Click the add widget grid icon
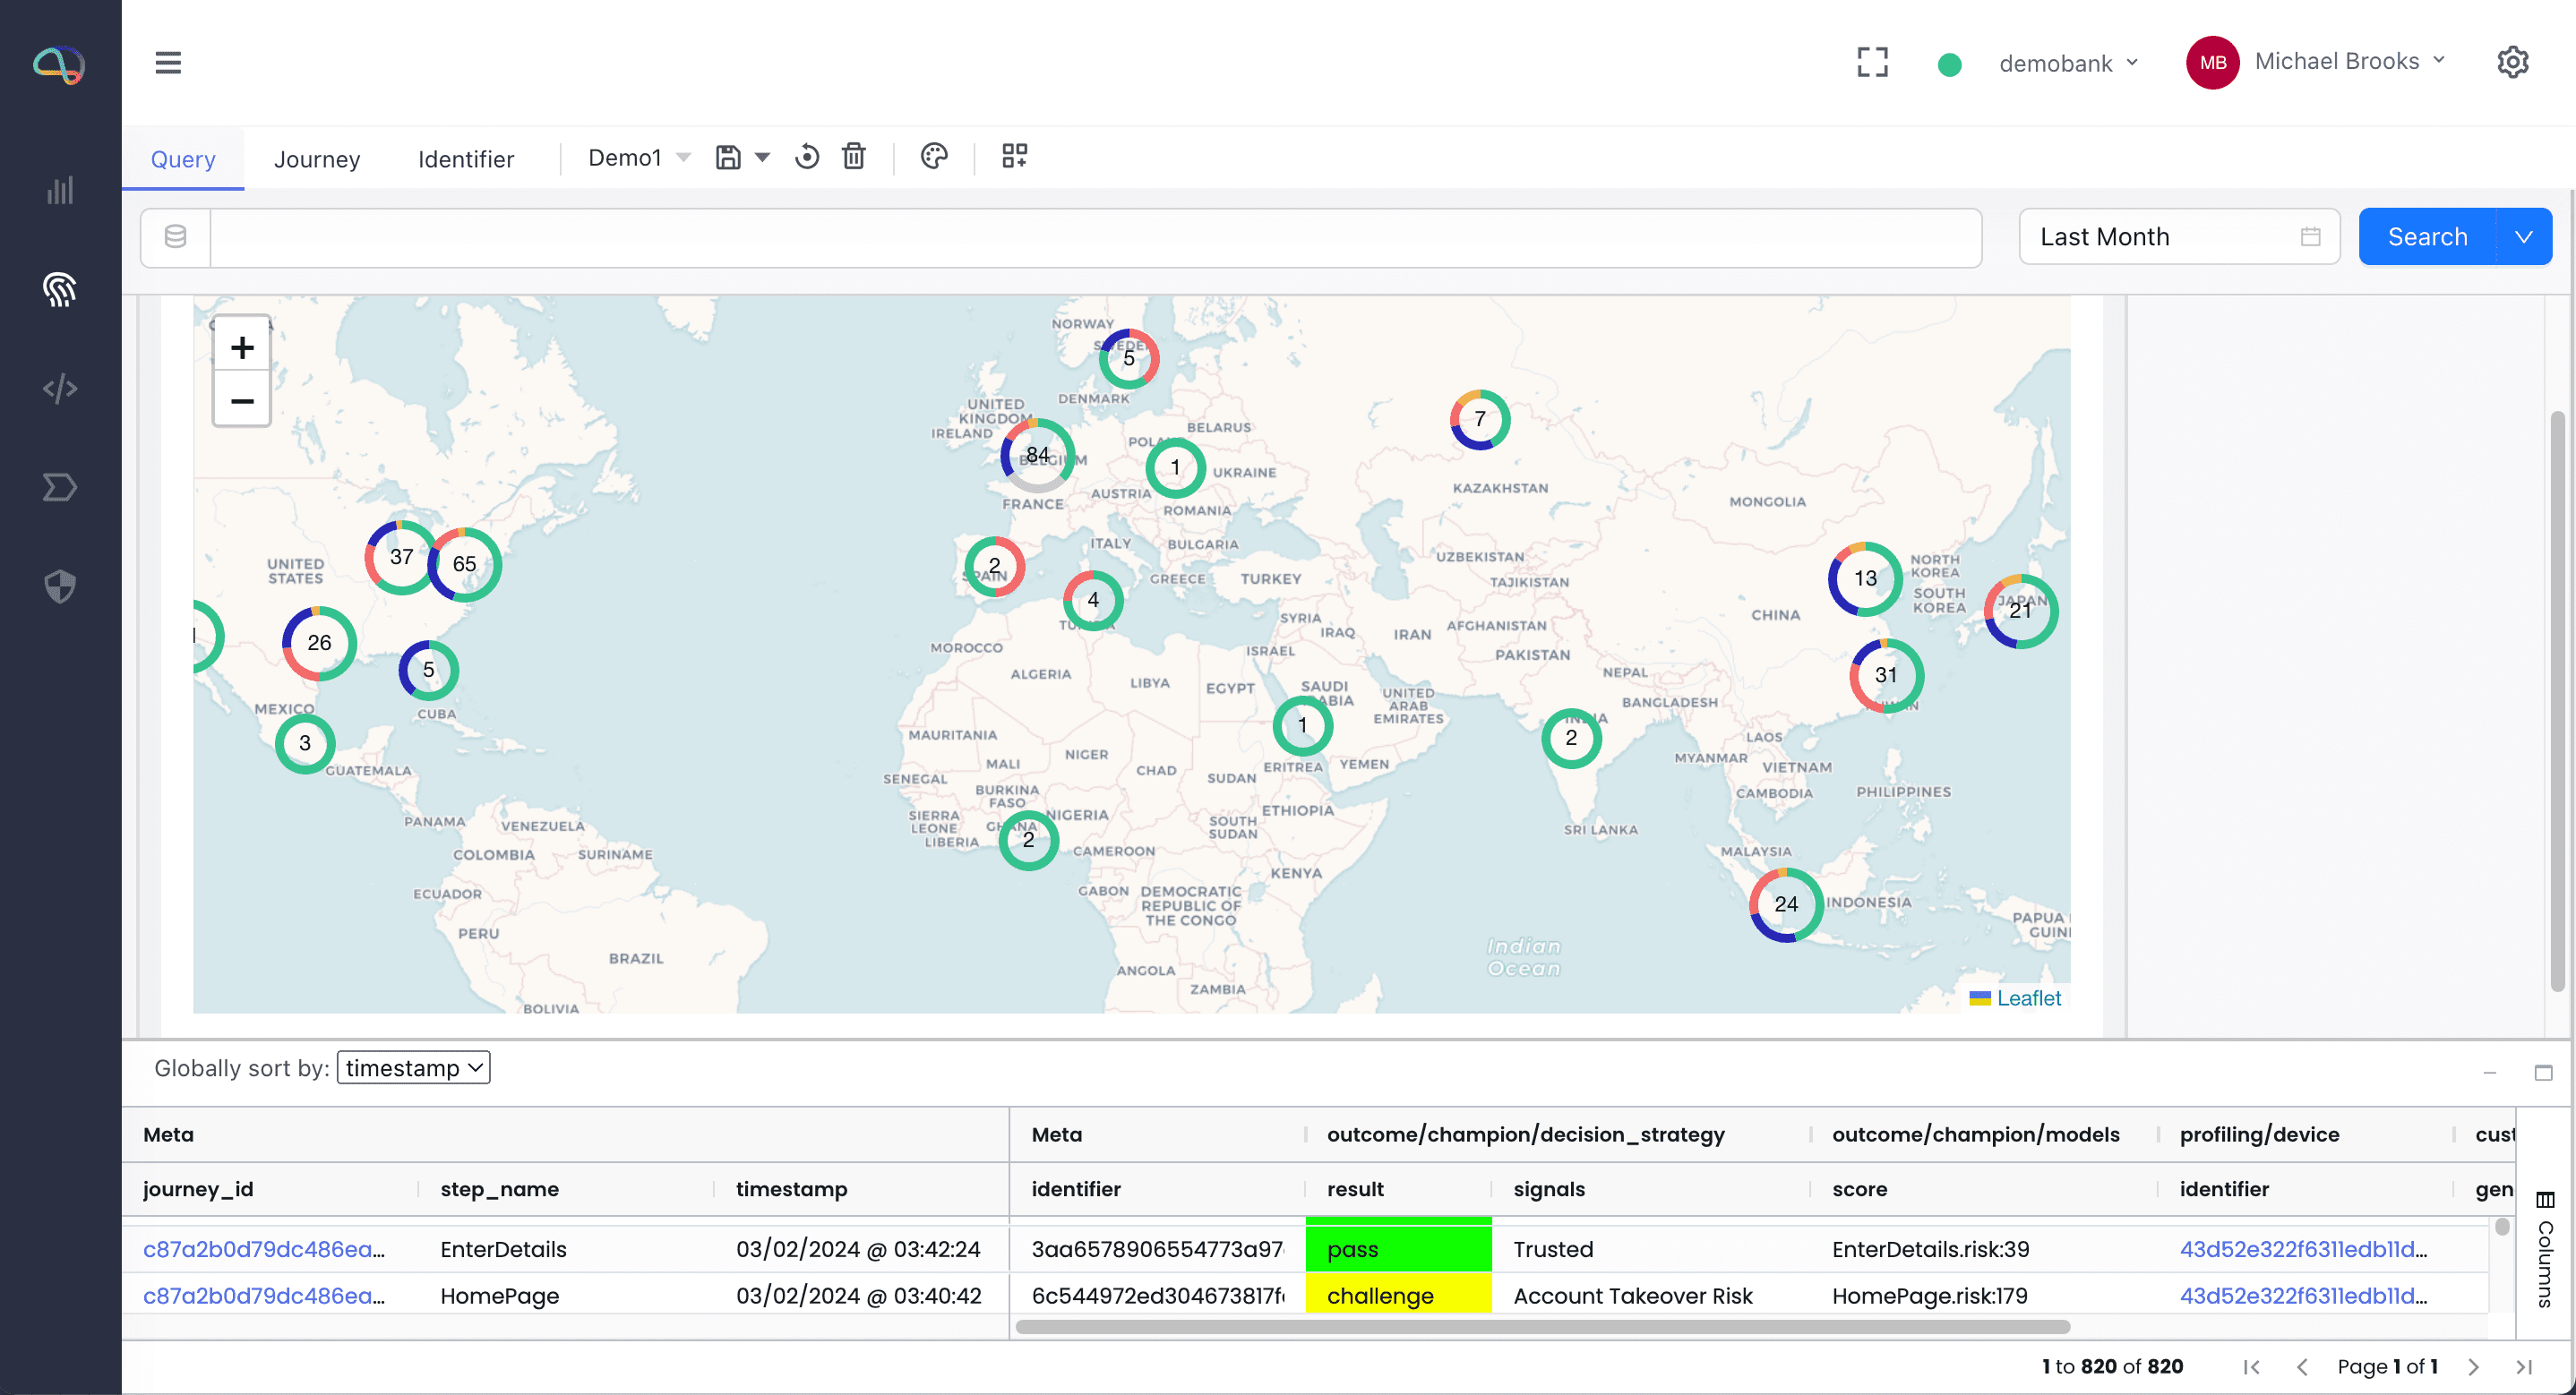 (x=1014, y=156)
